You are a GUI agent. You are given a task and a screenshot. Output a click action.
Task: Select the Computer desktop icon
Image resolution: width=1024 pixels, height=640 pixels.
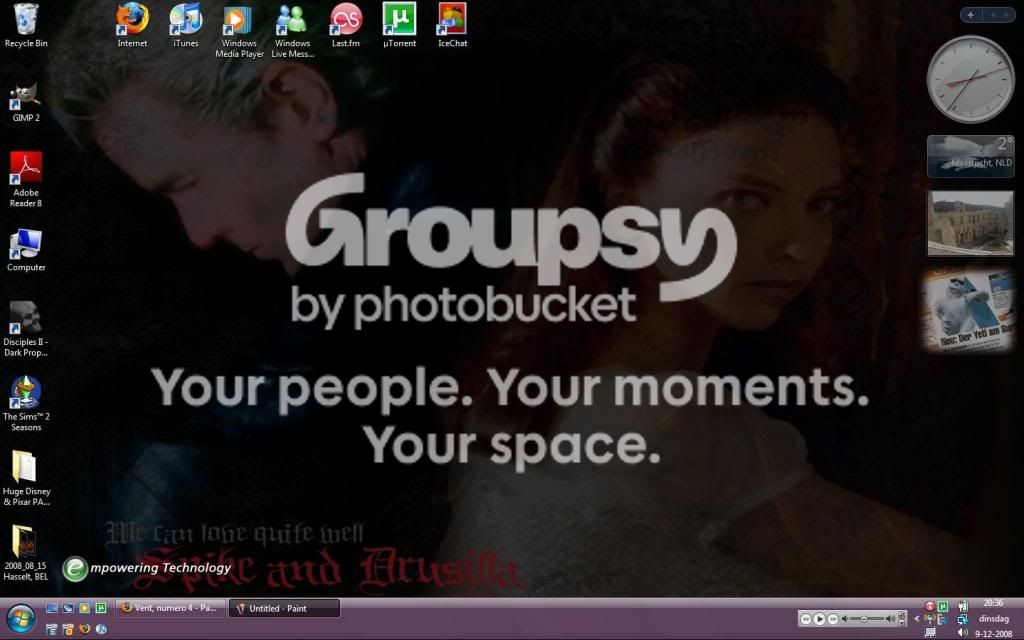point(25,250)
